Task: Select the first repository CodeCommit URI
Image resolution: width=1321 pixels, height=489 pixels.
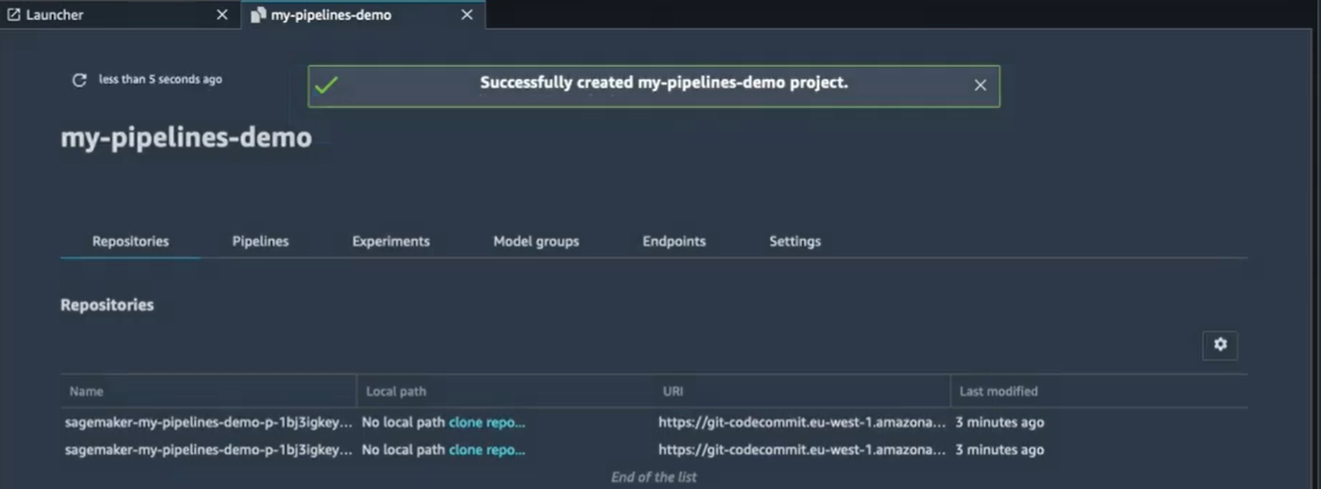Action: [x=801, y=422]
